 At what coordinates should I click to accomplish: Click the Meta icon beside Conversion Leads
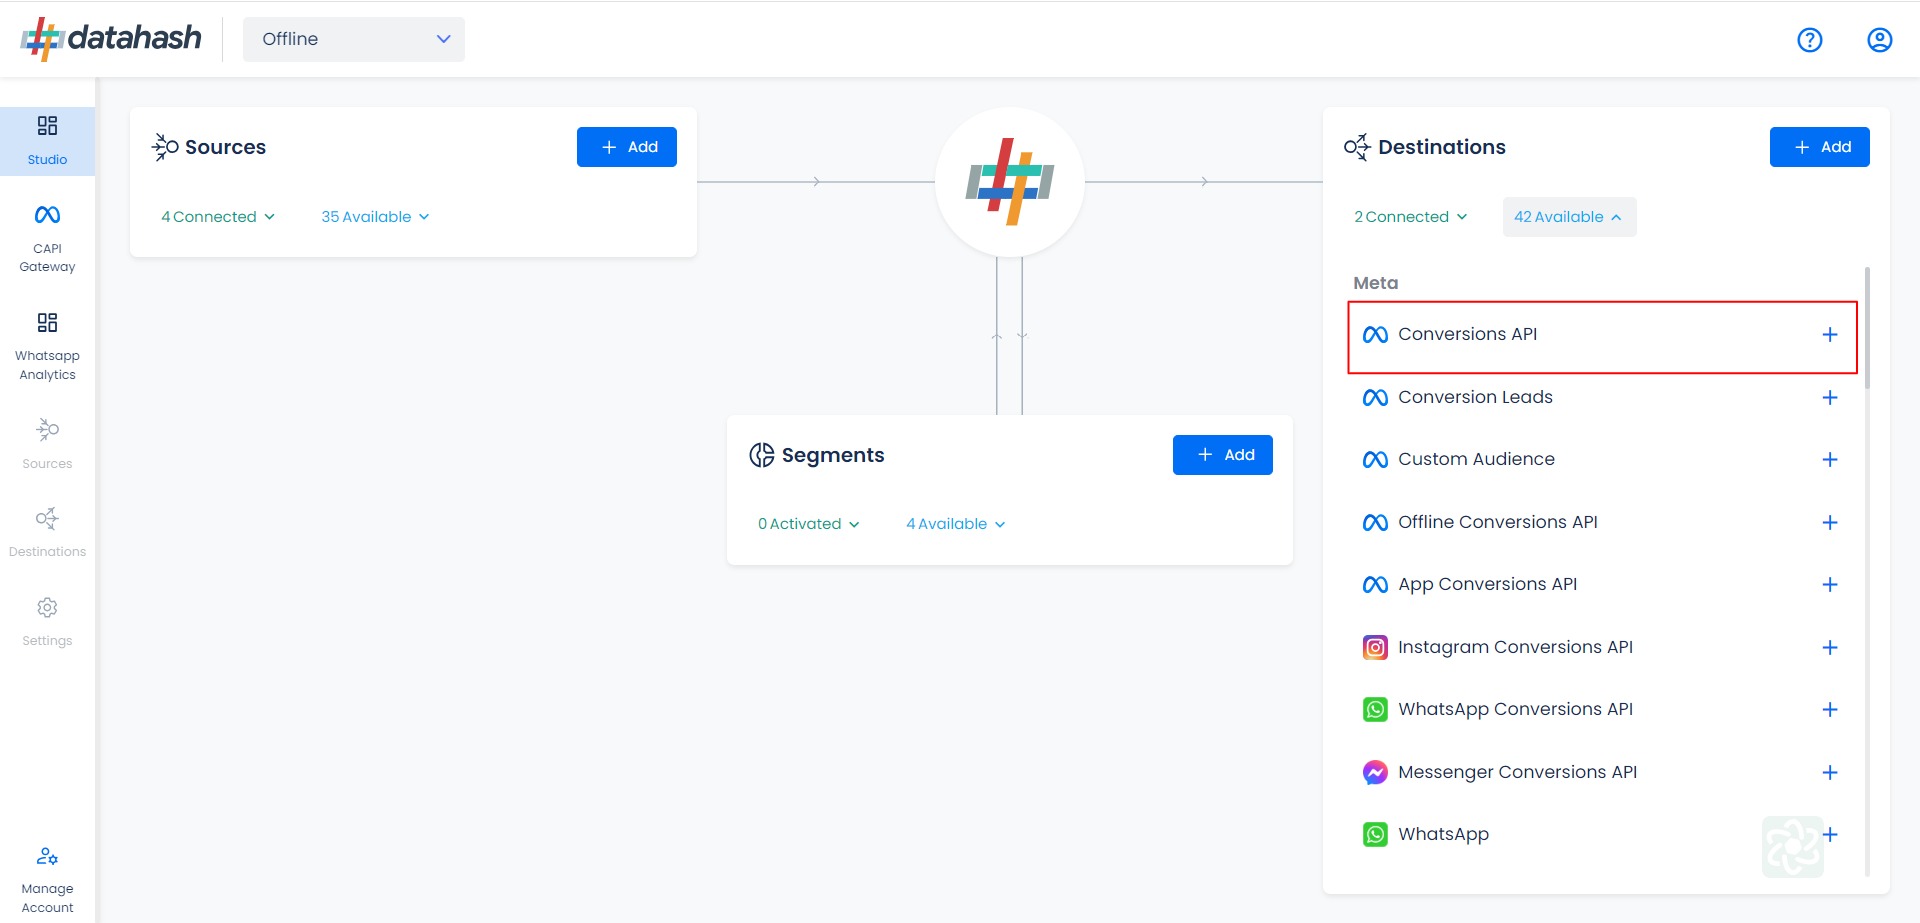(1375, 398)
